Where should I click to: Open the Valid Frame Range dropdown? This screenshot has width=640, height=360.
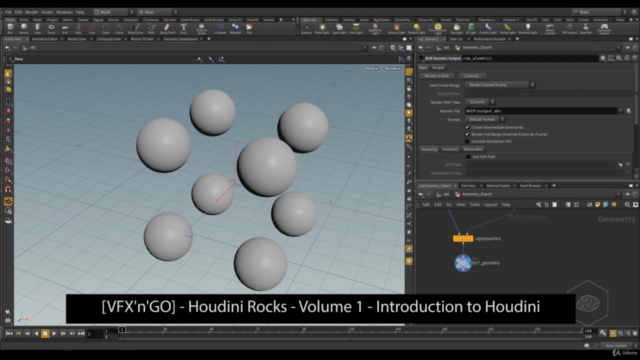(500, 85)
